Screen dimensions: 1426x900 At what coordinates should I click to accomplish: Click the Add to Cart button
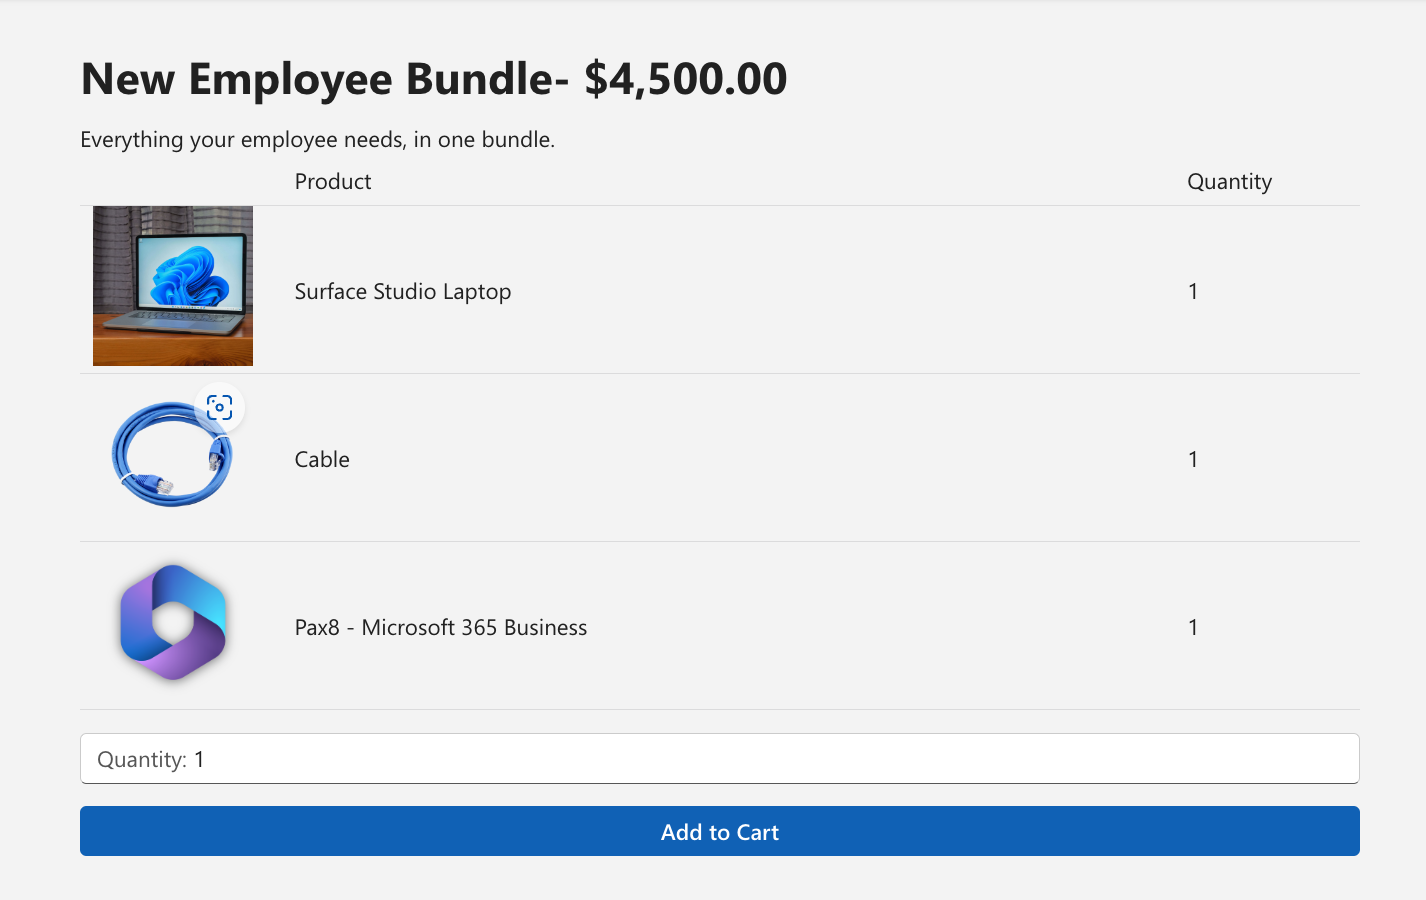[x=720, y=831]
